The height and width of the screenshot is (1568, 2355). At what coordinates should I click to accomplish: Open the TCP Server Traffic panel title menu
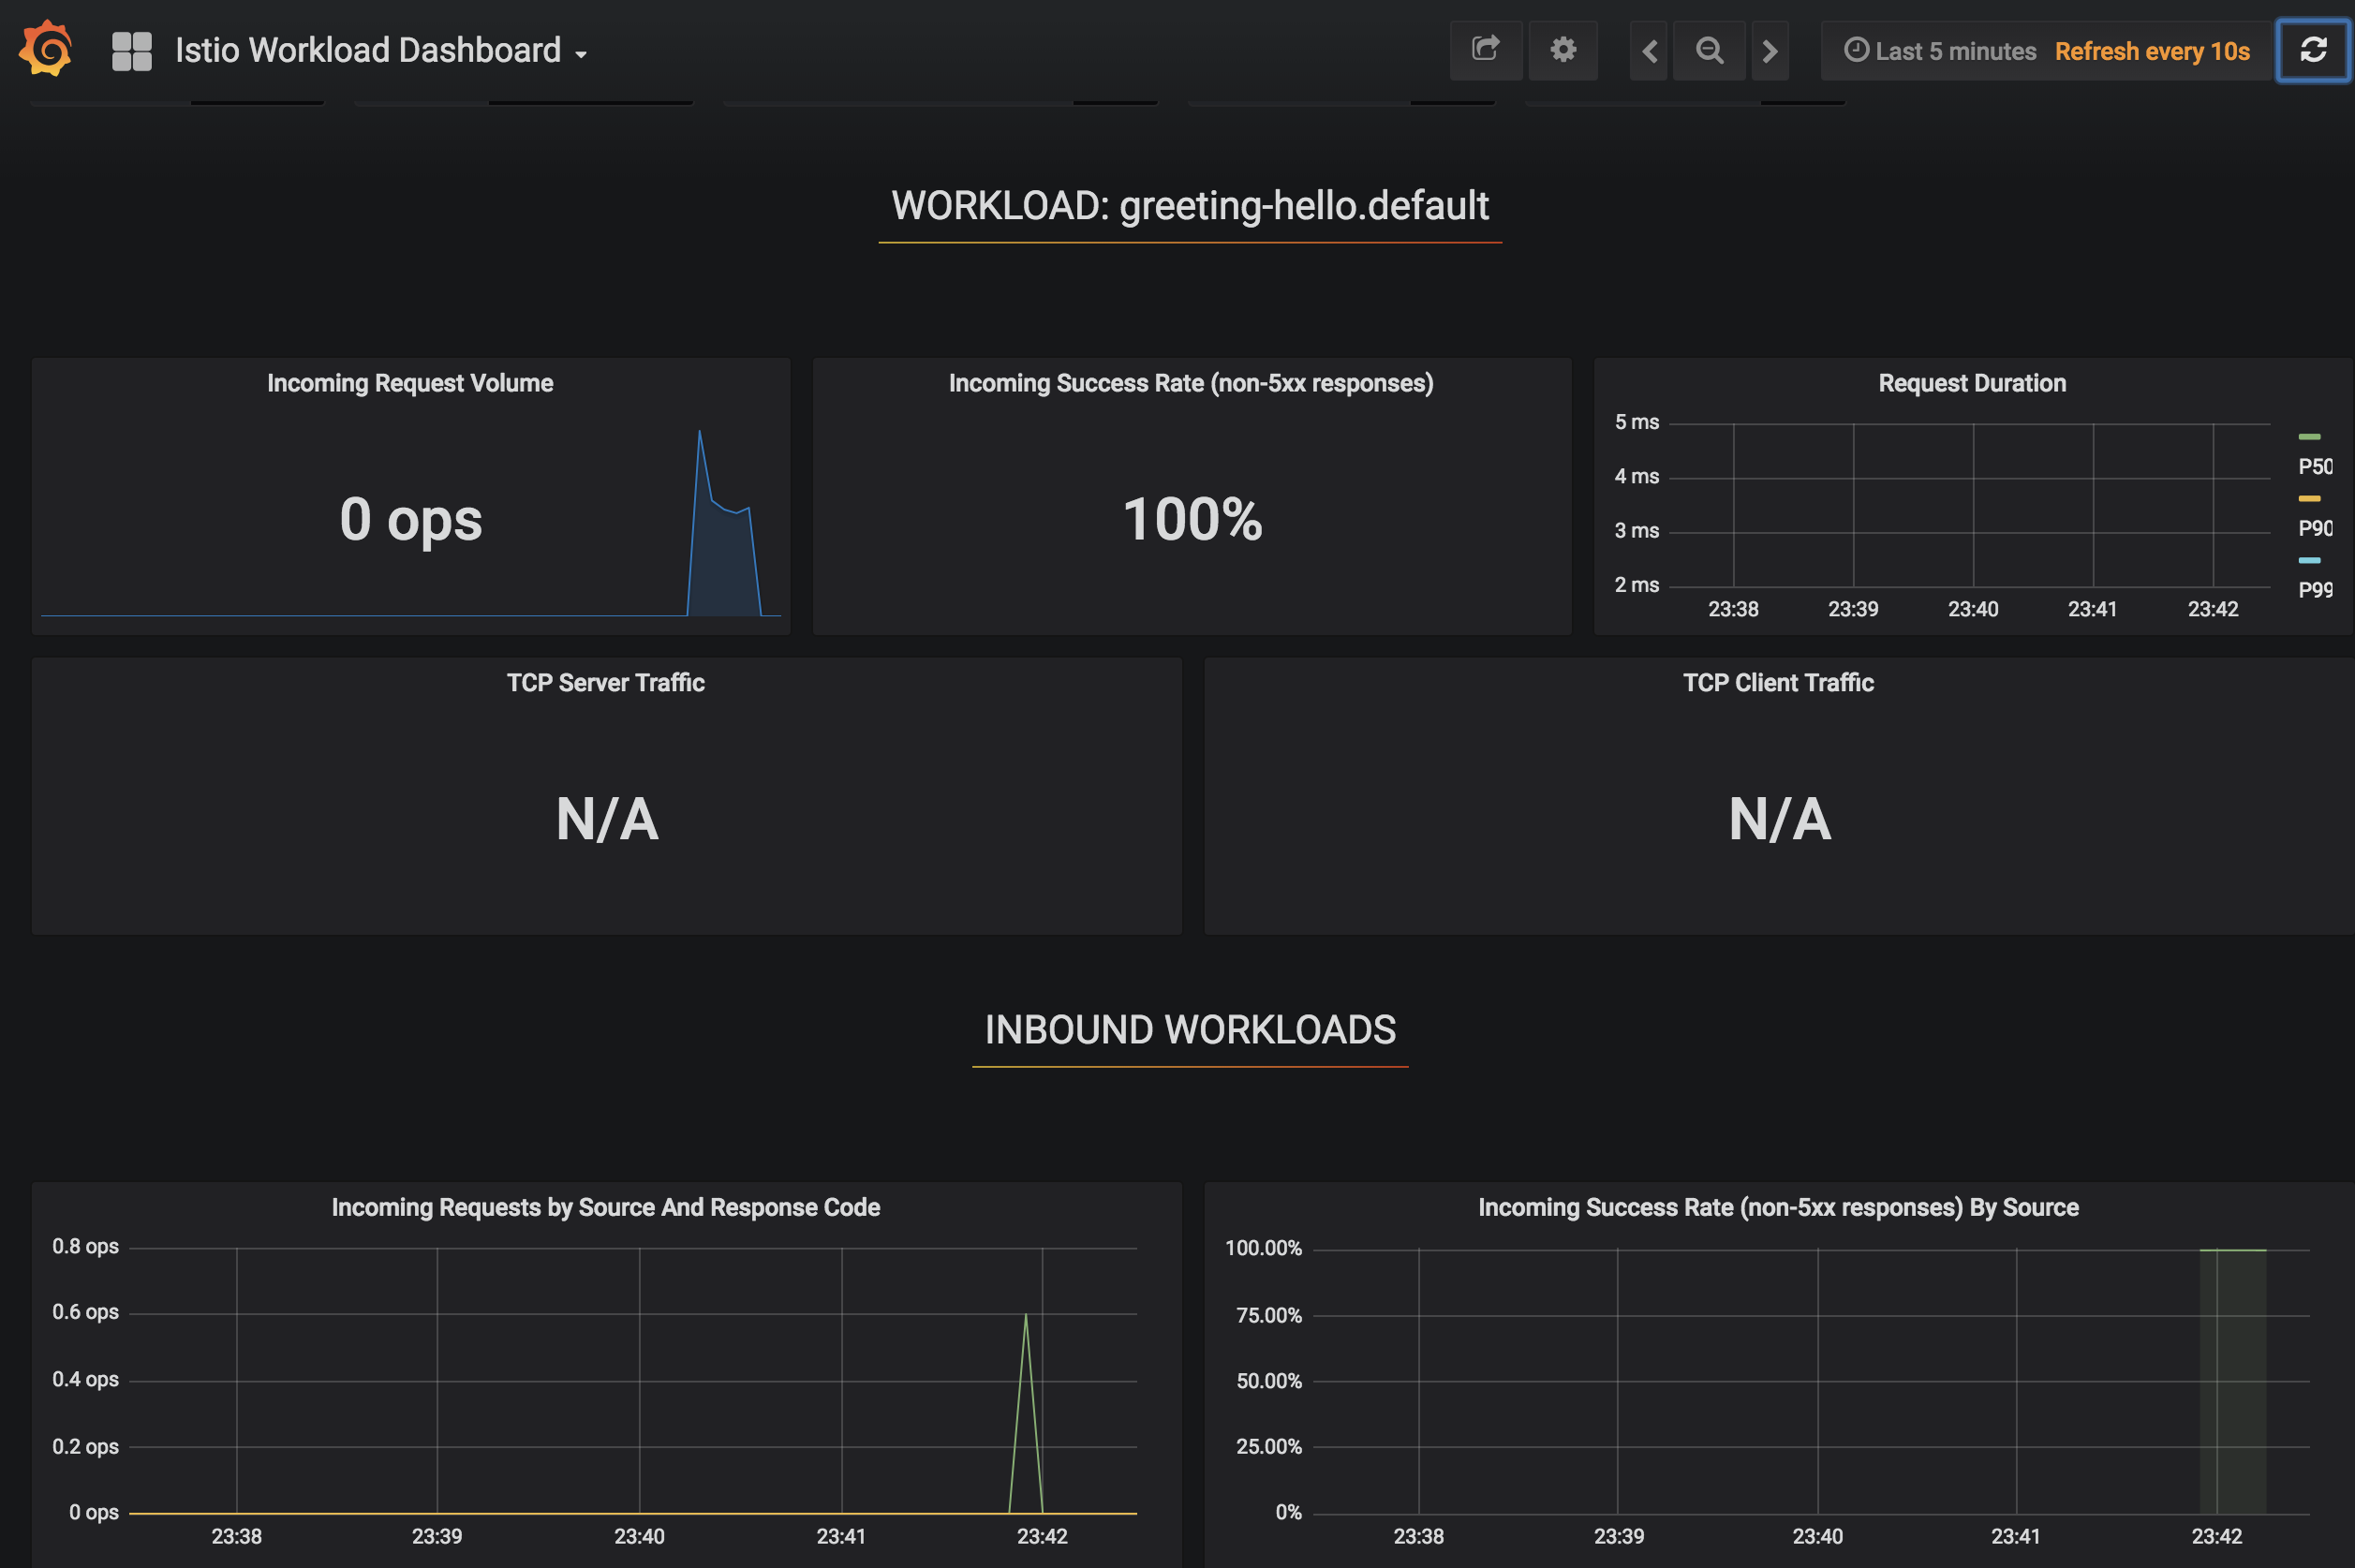click(605, 683)
